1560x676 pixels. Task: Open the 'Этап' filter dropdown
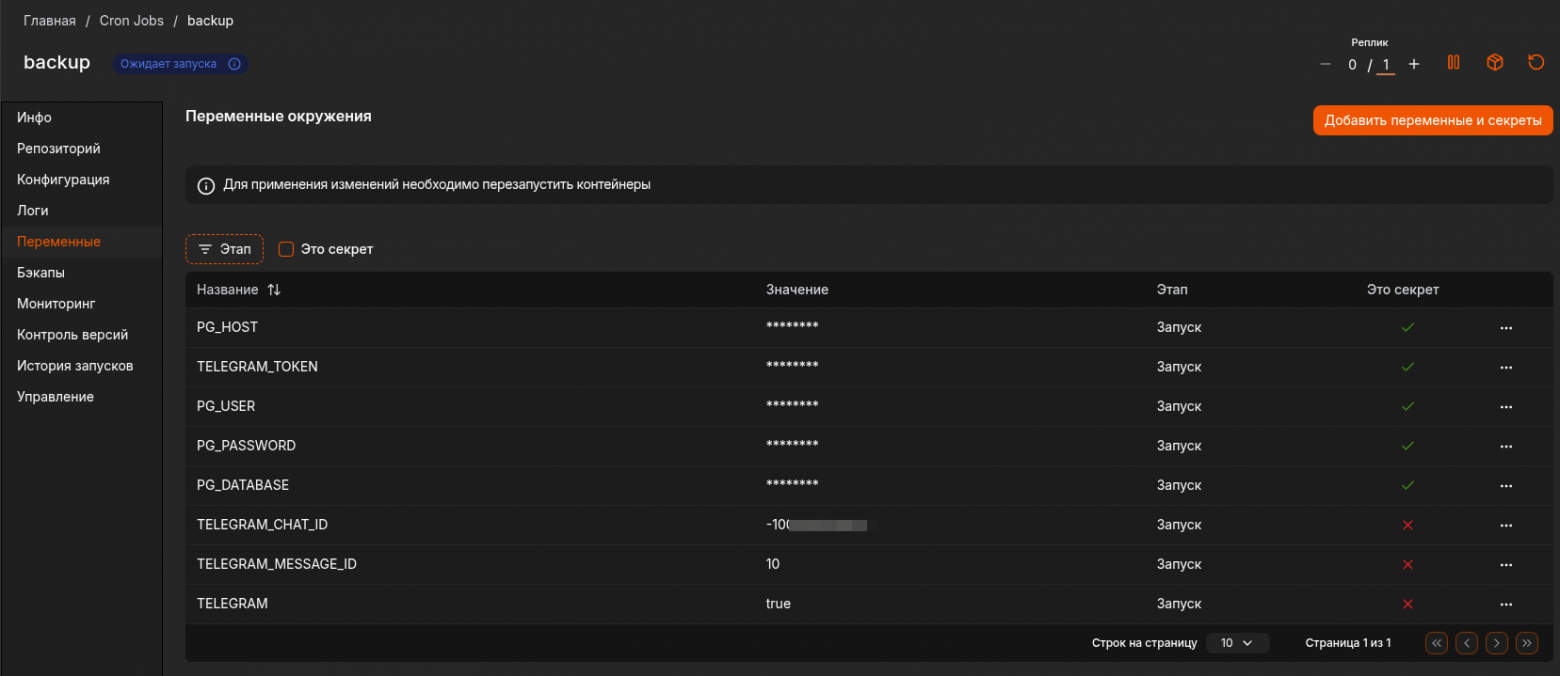point(224,249)
